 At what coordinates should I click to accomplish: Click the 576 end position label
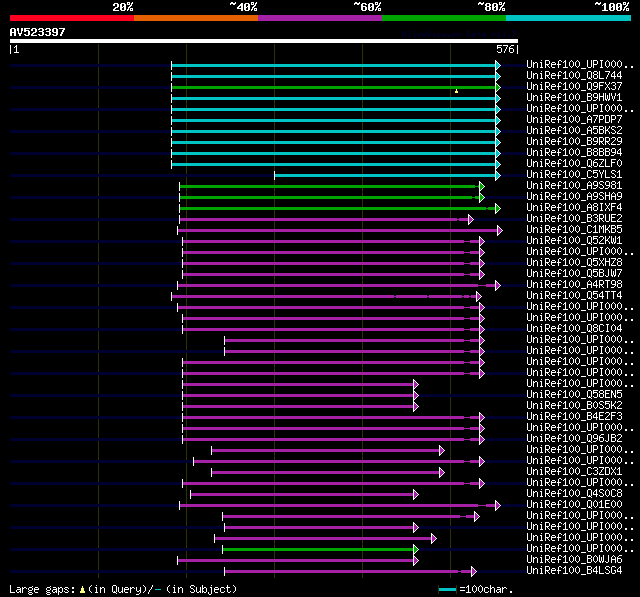tap(505, 49)
